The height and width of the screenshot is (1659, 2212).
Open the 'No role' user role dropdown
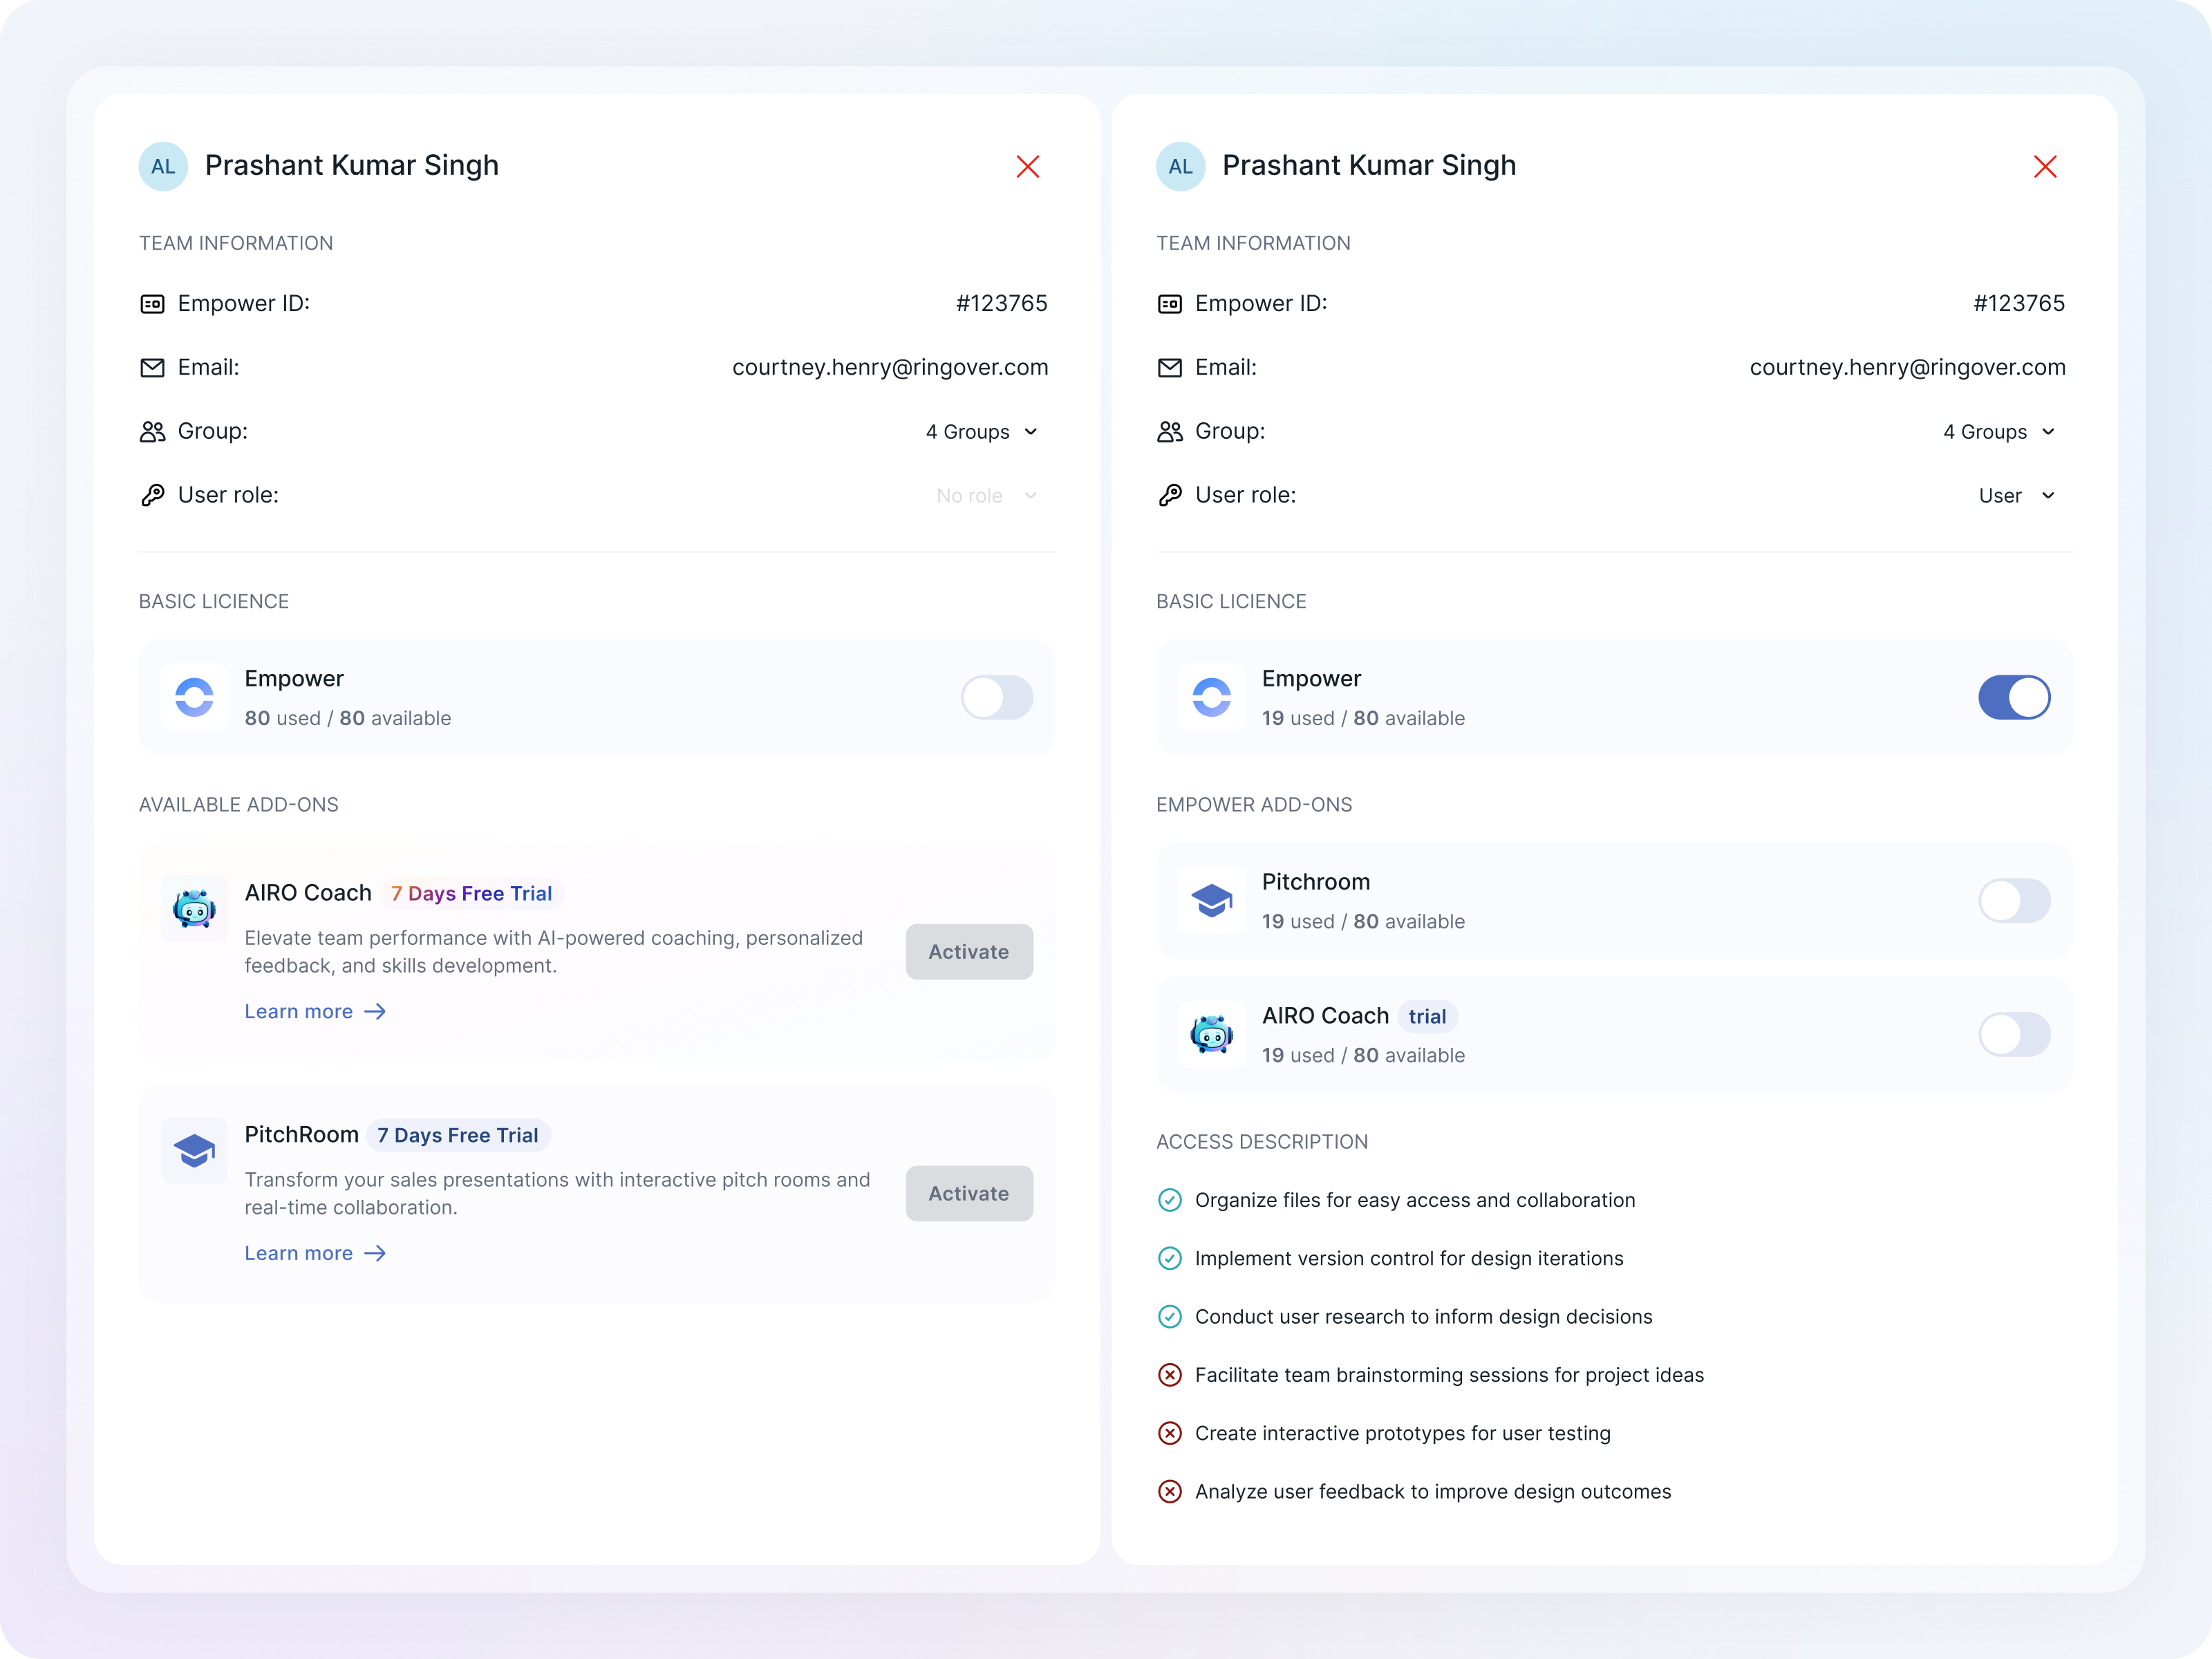(986, 496)
